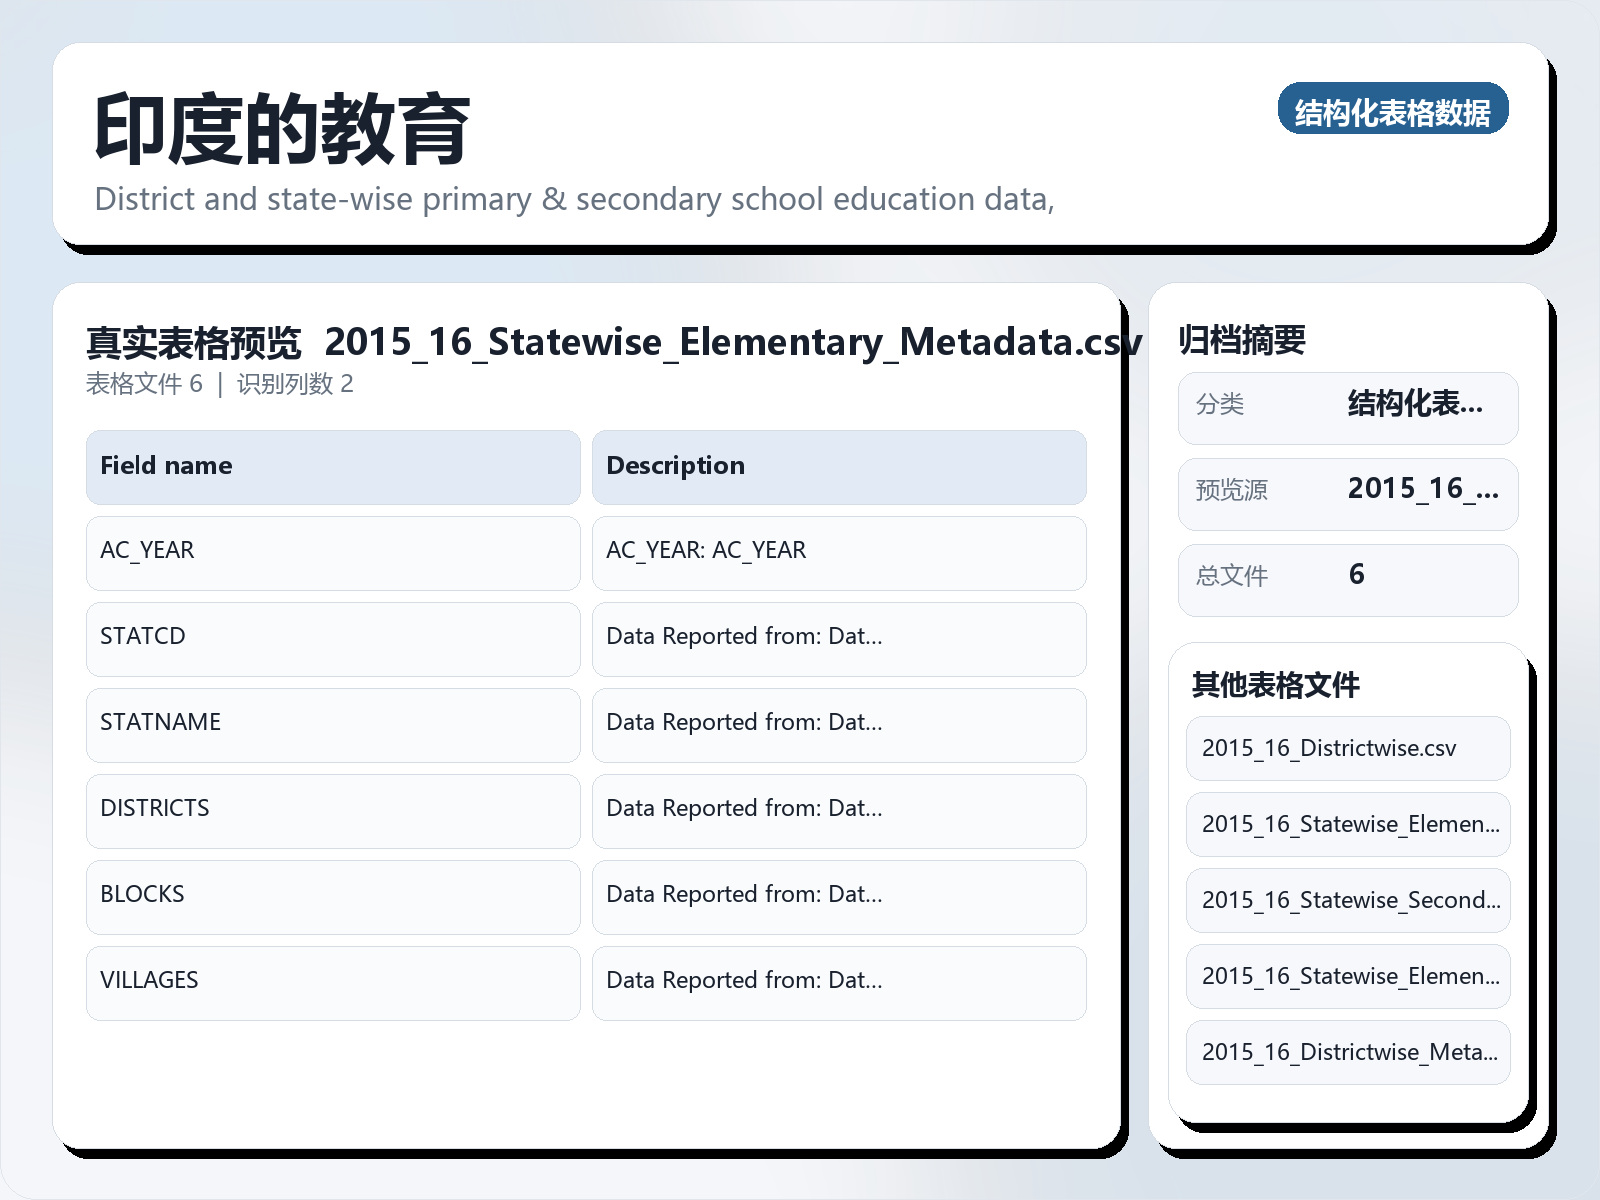Open the 2015_16_Districtwise_Meta... file
The width and height of the screenshot is (1600, 1200).
click(x=1347, y=1052)
